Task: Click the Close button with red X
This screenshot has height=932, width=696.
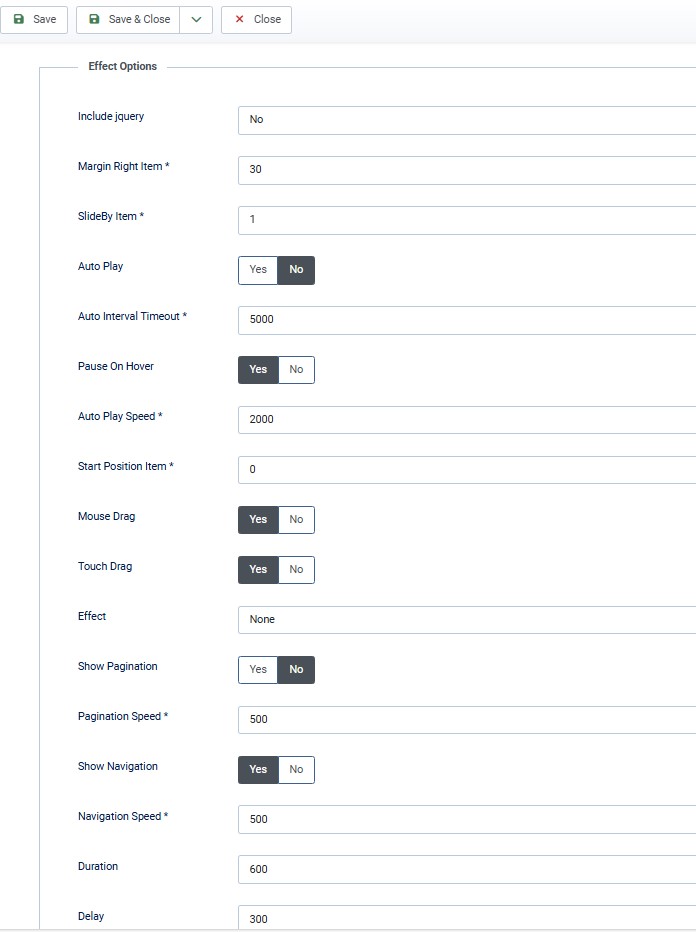Action: (256, 19)
